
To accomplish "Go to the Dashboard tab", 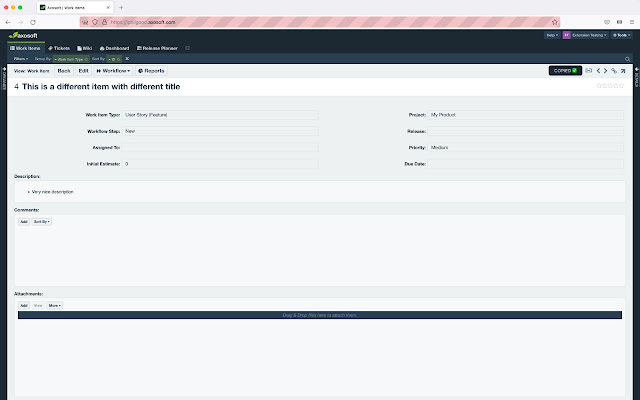I will point(114,48).
